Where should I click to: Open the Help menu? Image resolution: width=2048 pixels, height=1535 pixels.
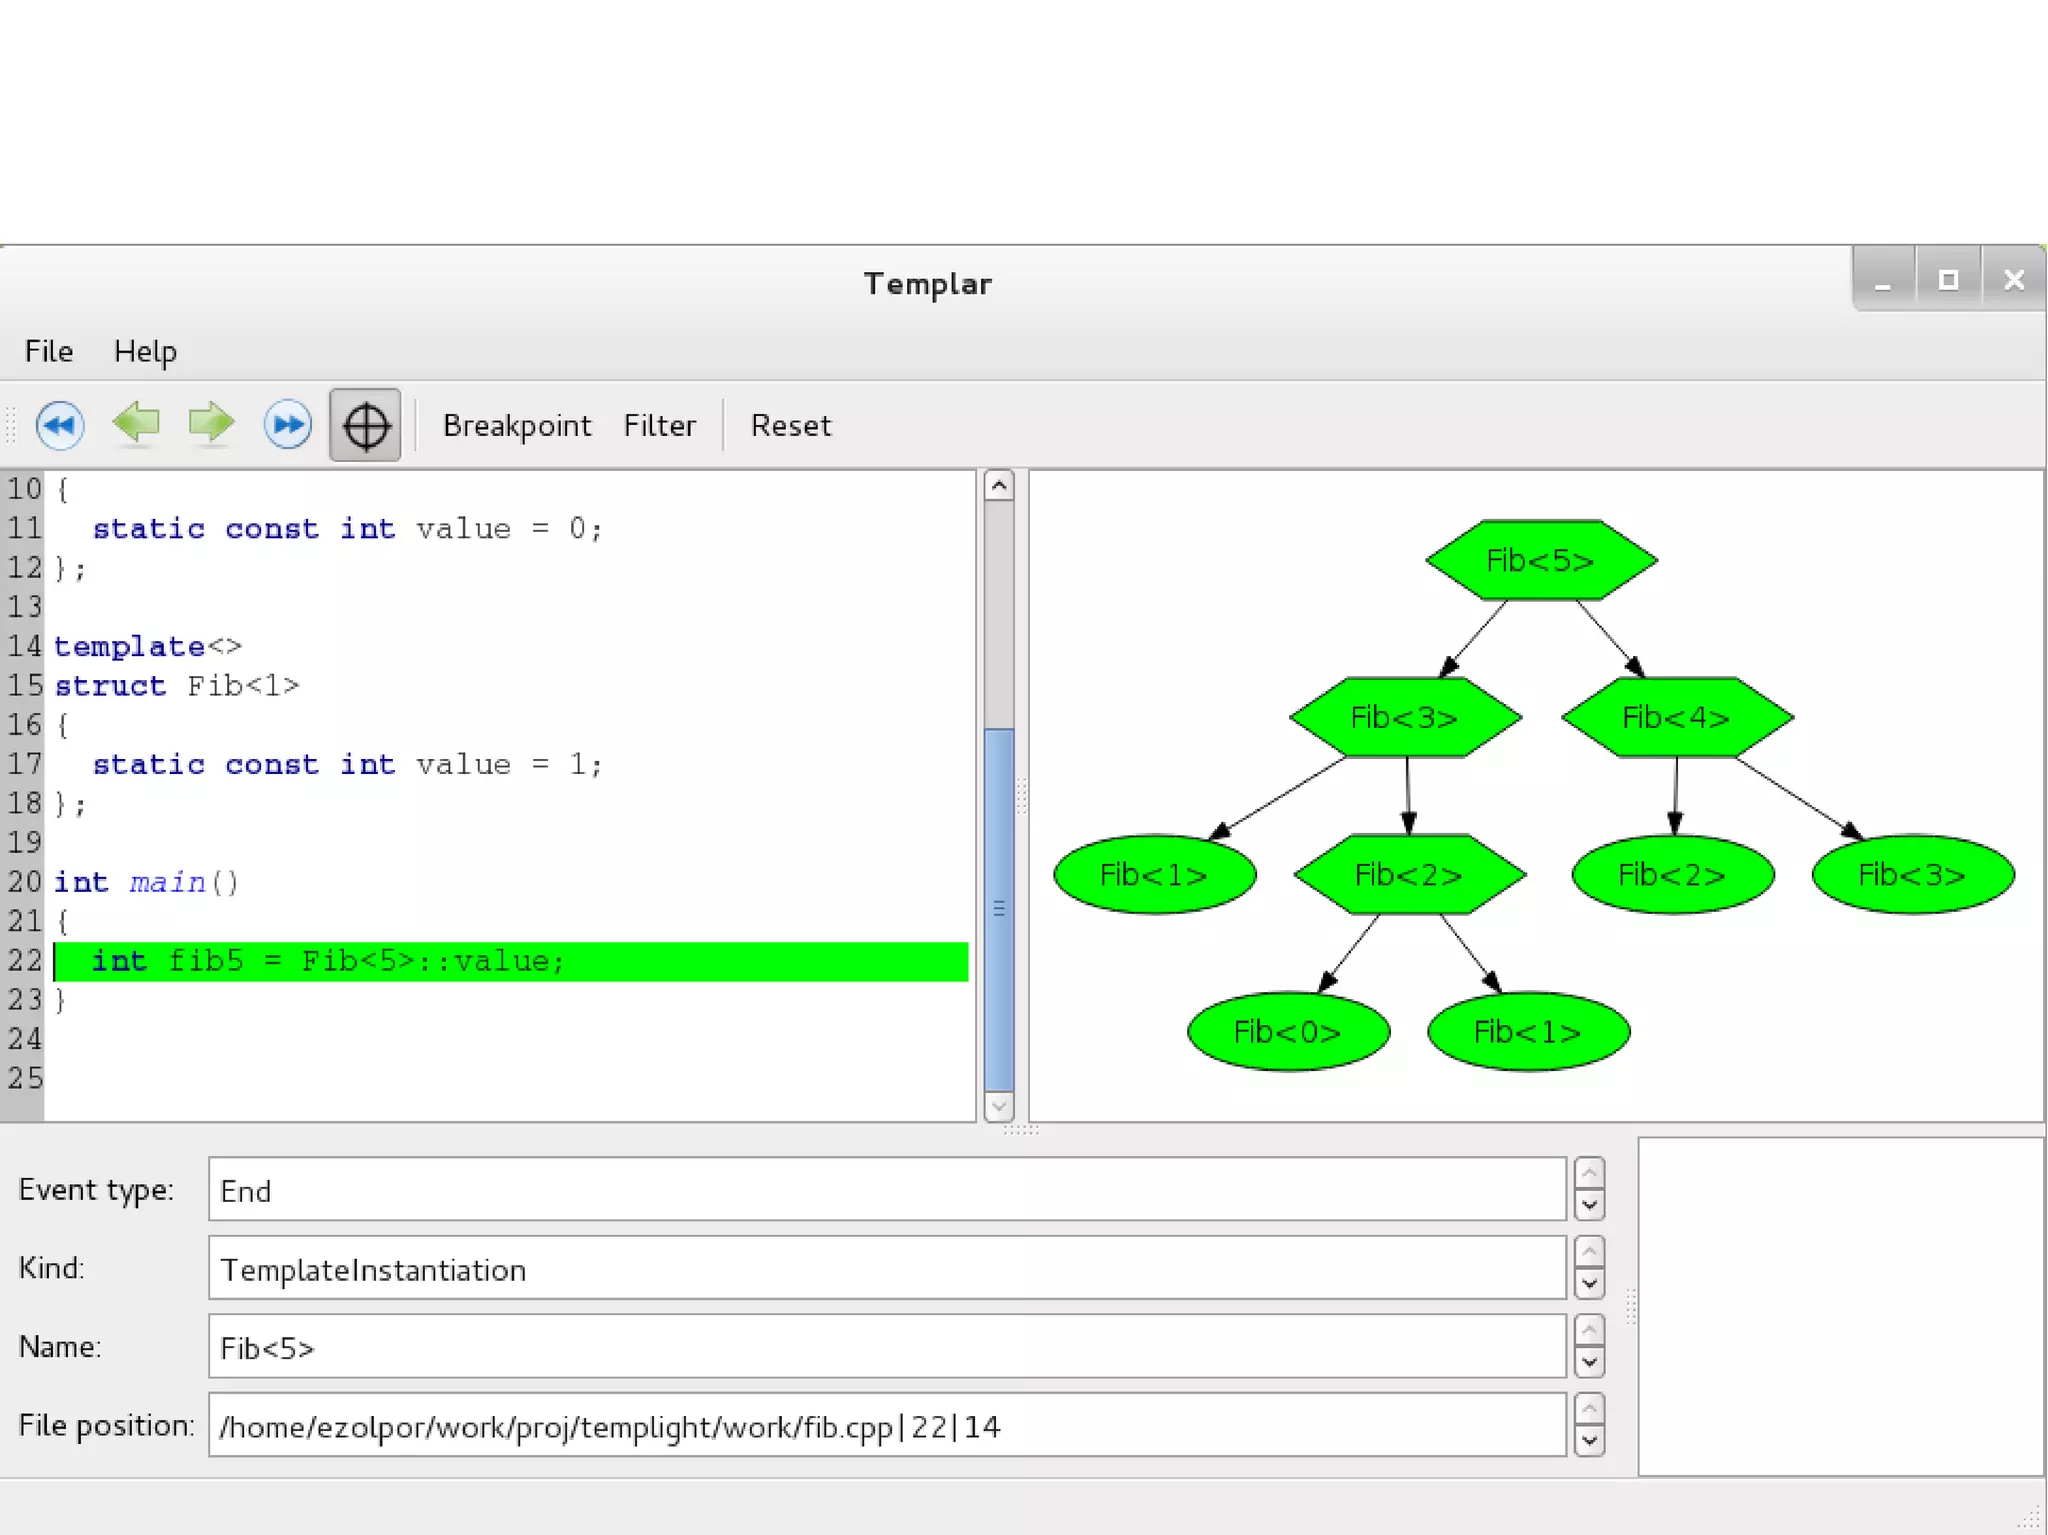pyautogui.click(x=145, y=351)
